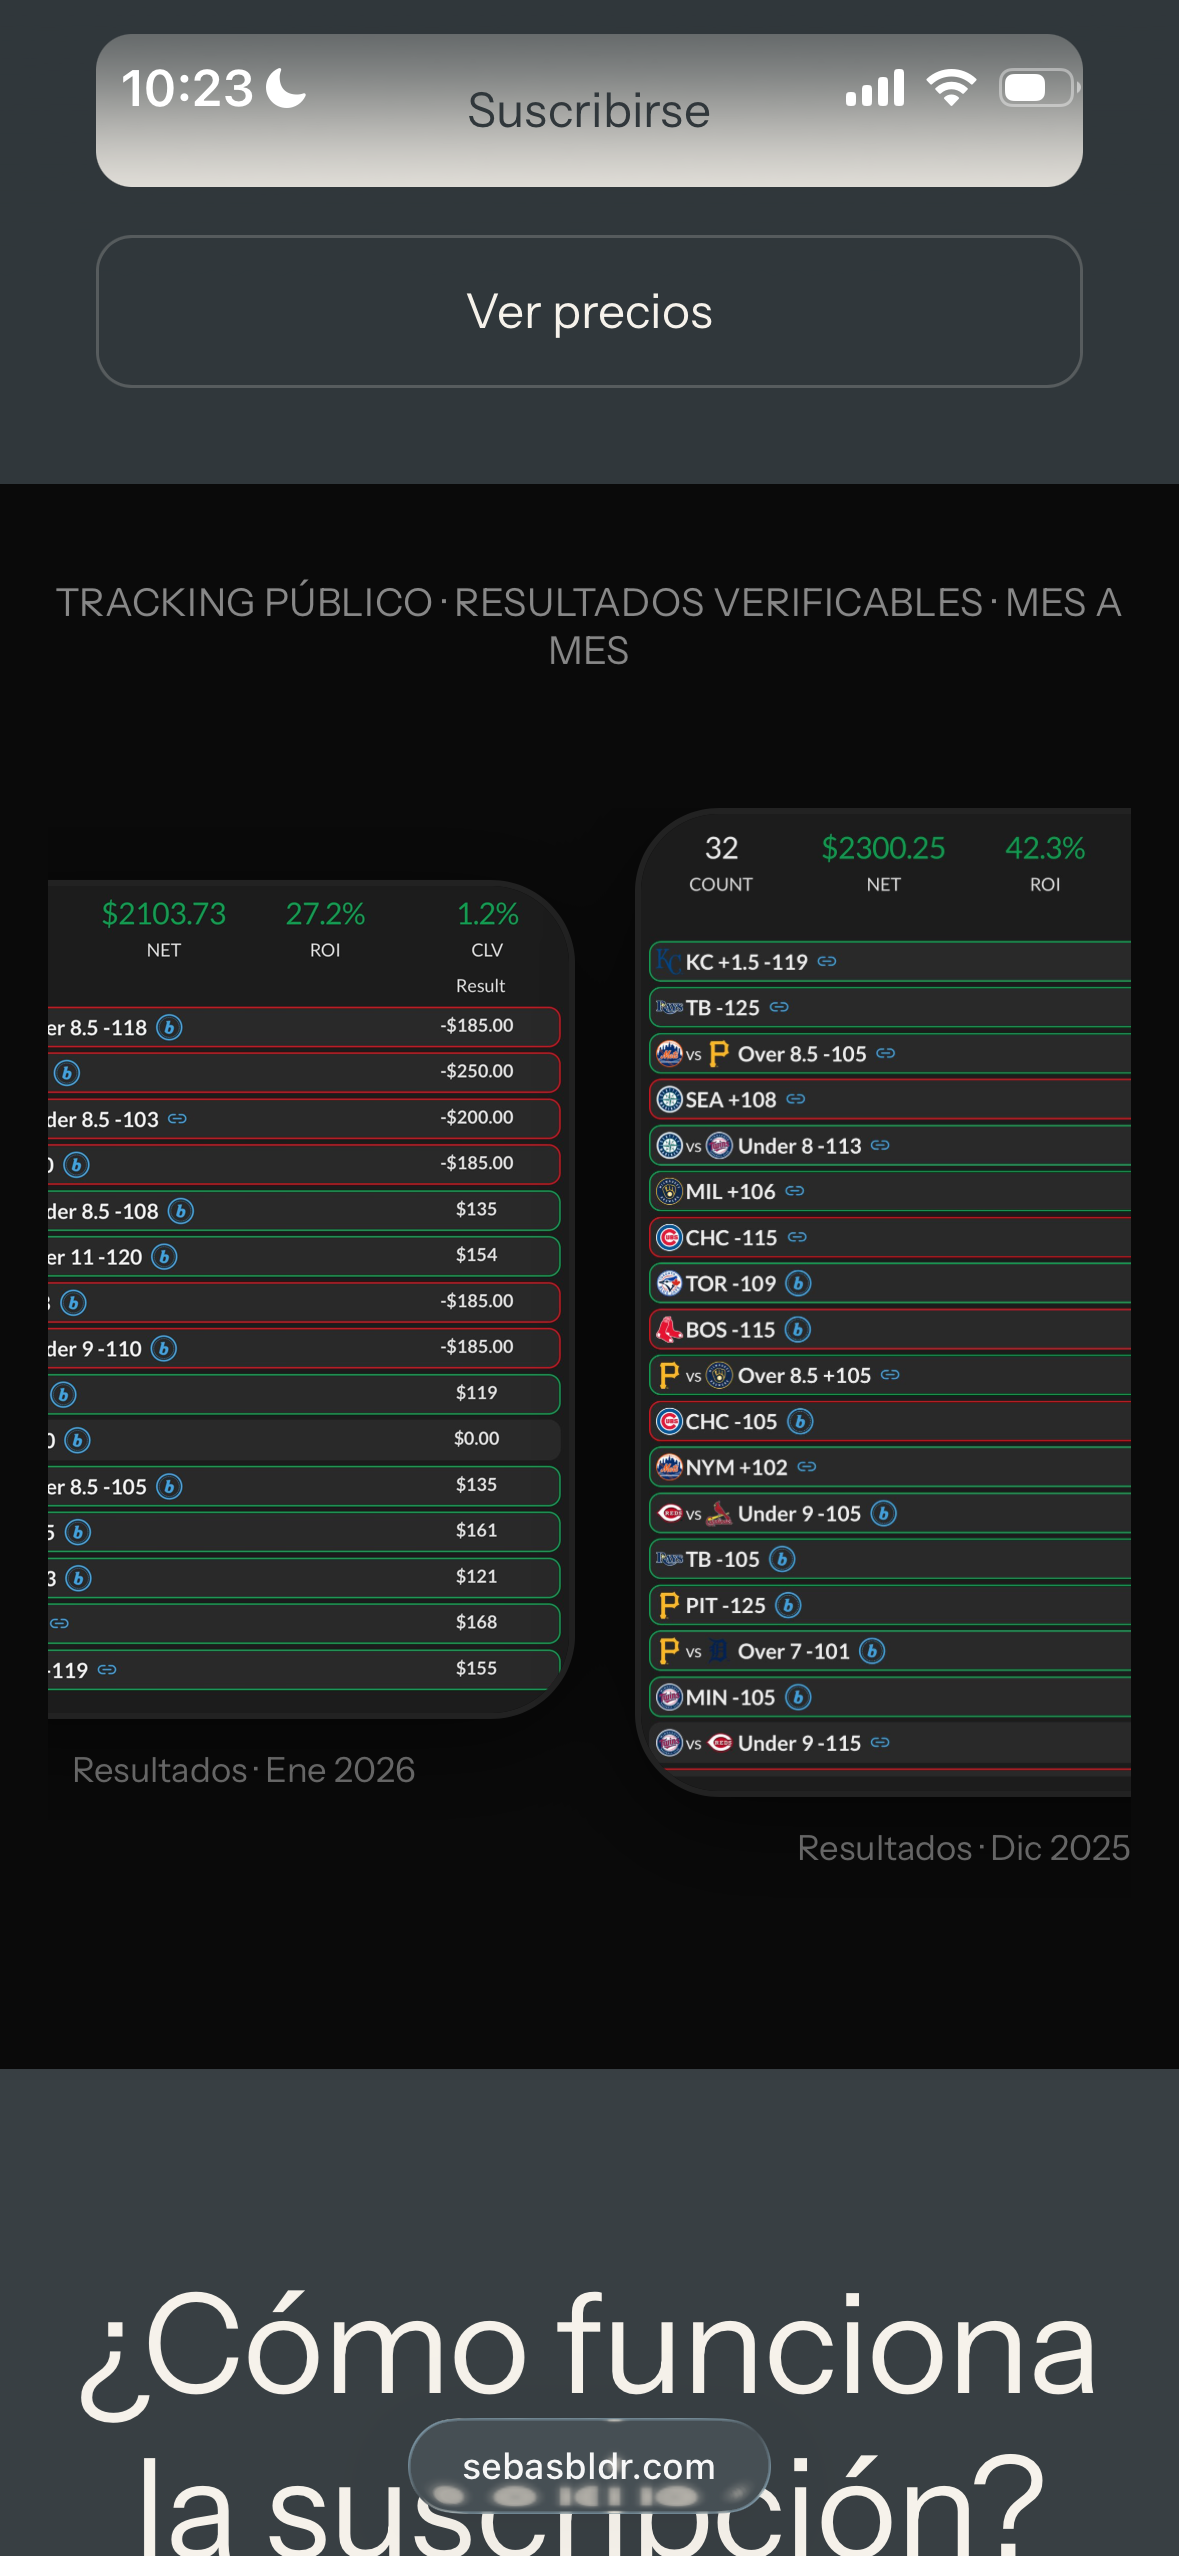Click the Cubs logo on CHC -115

click(x=668, y=1238)
